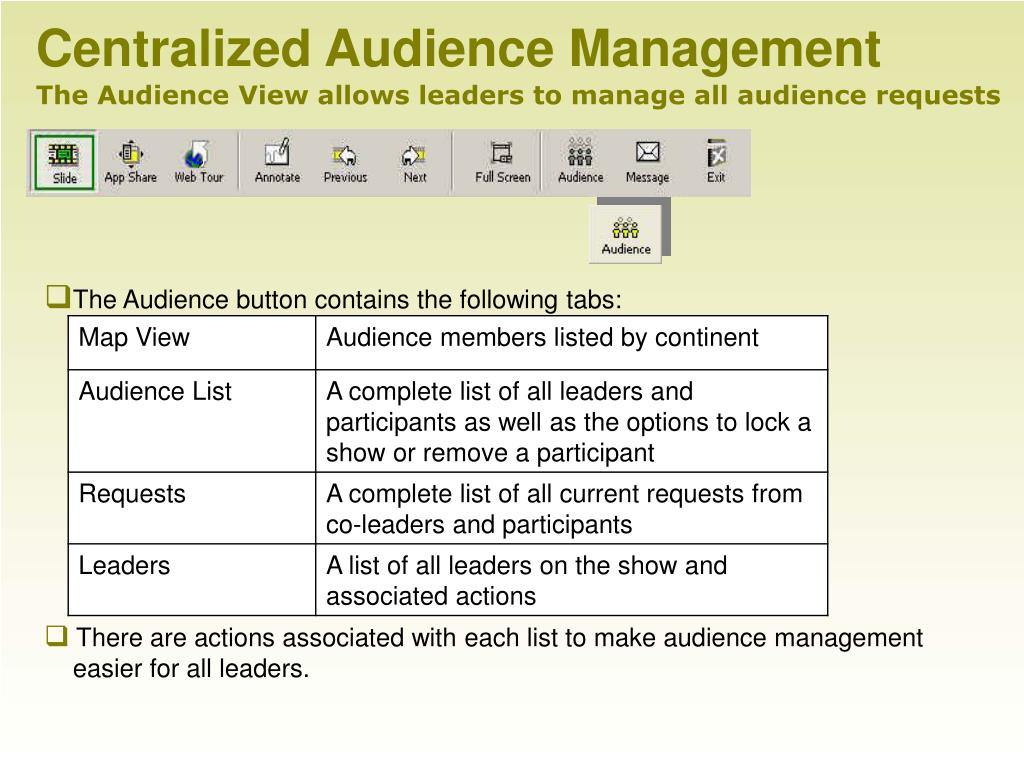
Task: Switch to Full Screen mode
Action: click(x=503, y=163)
